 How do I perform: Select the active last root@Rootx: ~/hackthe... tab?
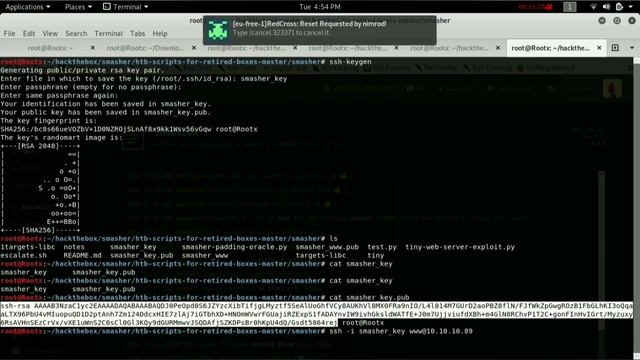550,48
